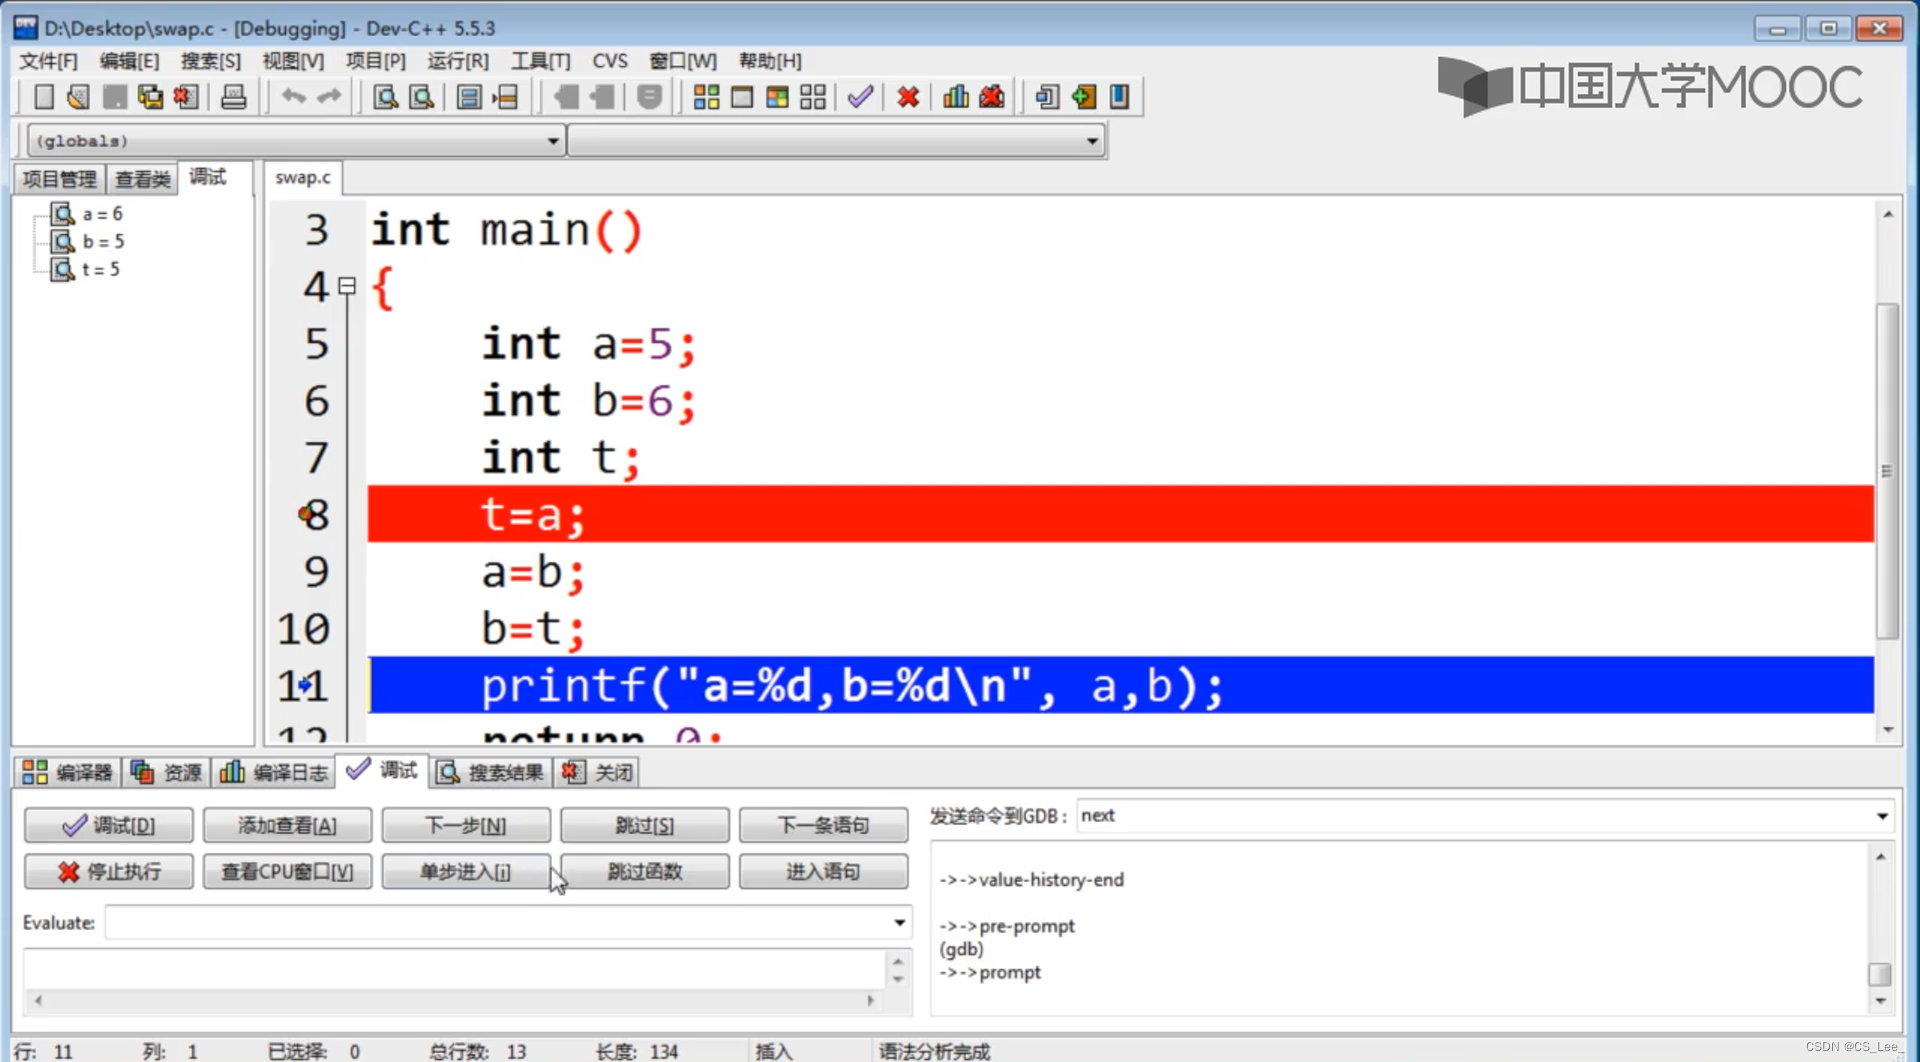Click the Run toolbar icon showing a window
The height and width of the screenshot is (1062, 1920).
pyautogui.click(x=742, y=97)
